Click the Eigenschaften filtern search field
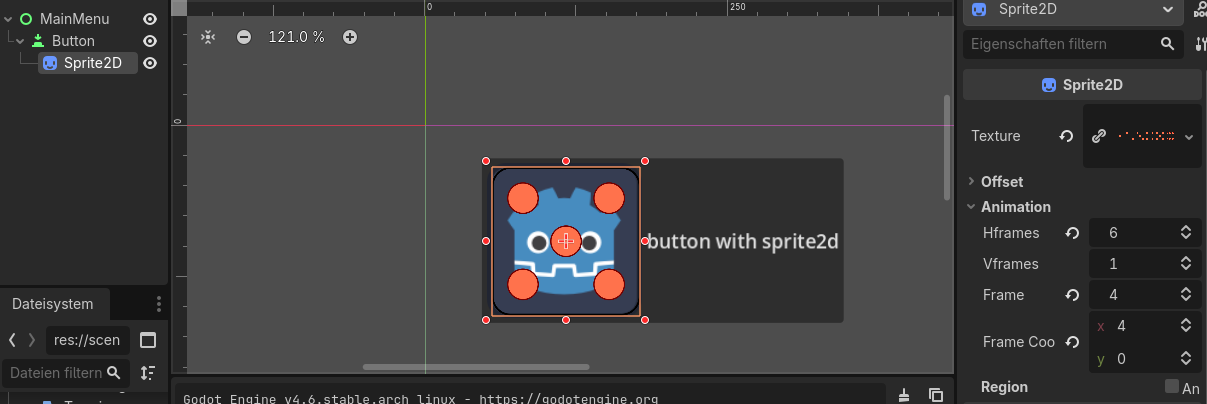The image size is (1207, 404). (x=1060, y=44)
